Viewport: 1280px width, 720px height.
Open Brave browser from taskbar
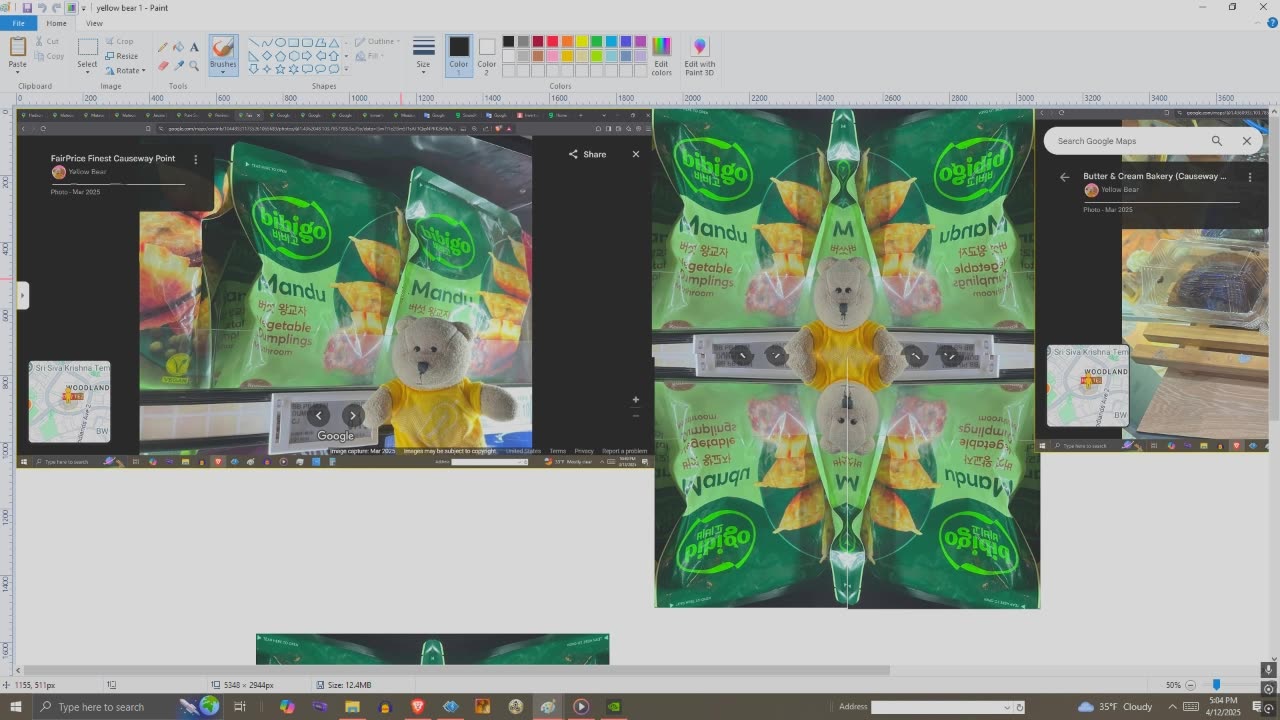417,707
